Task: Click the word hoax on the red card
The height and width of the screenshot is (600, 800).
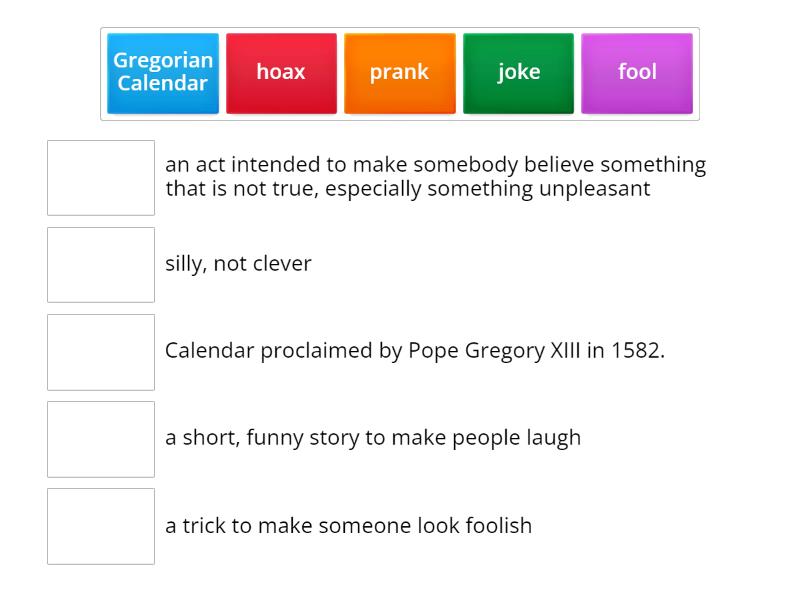Action: [x=281, y=71]
